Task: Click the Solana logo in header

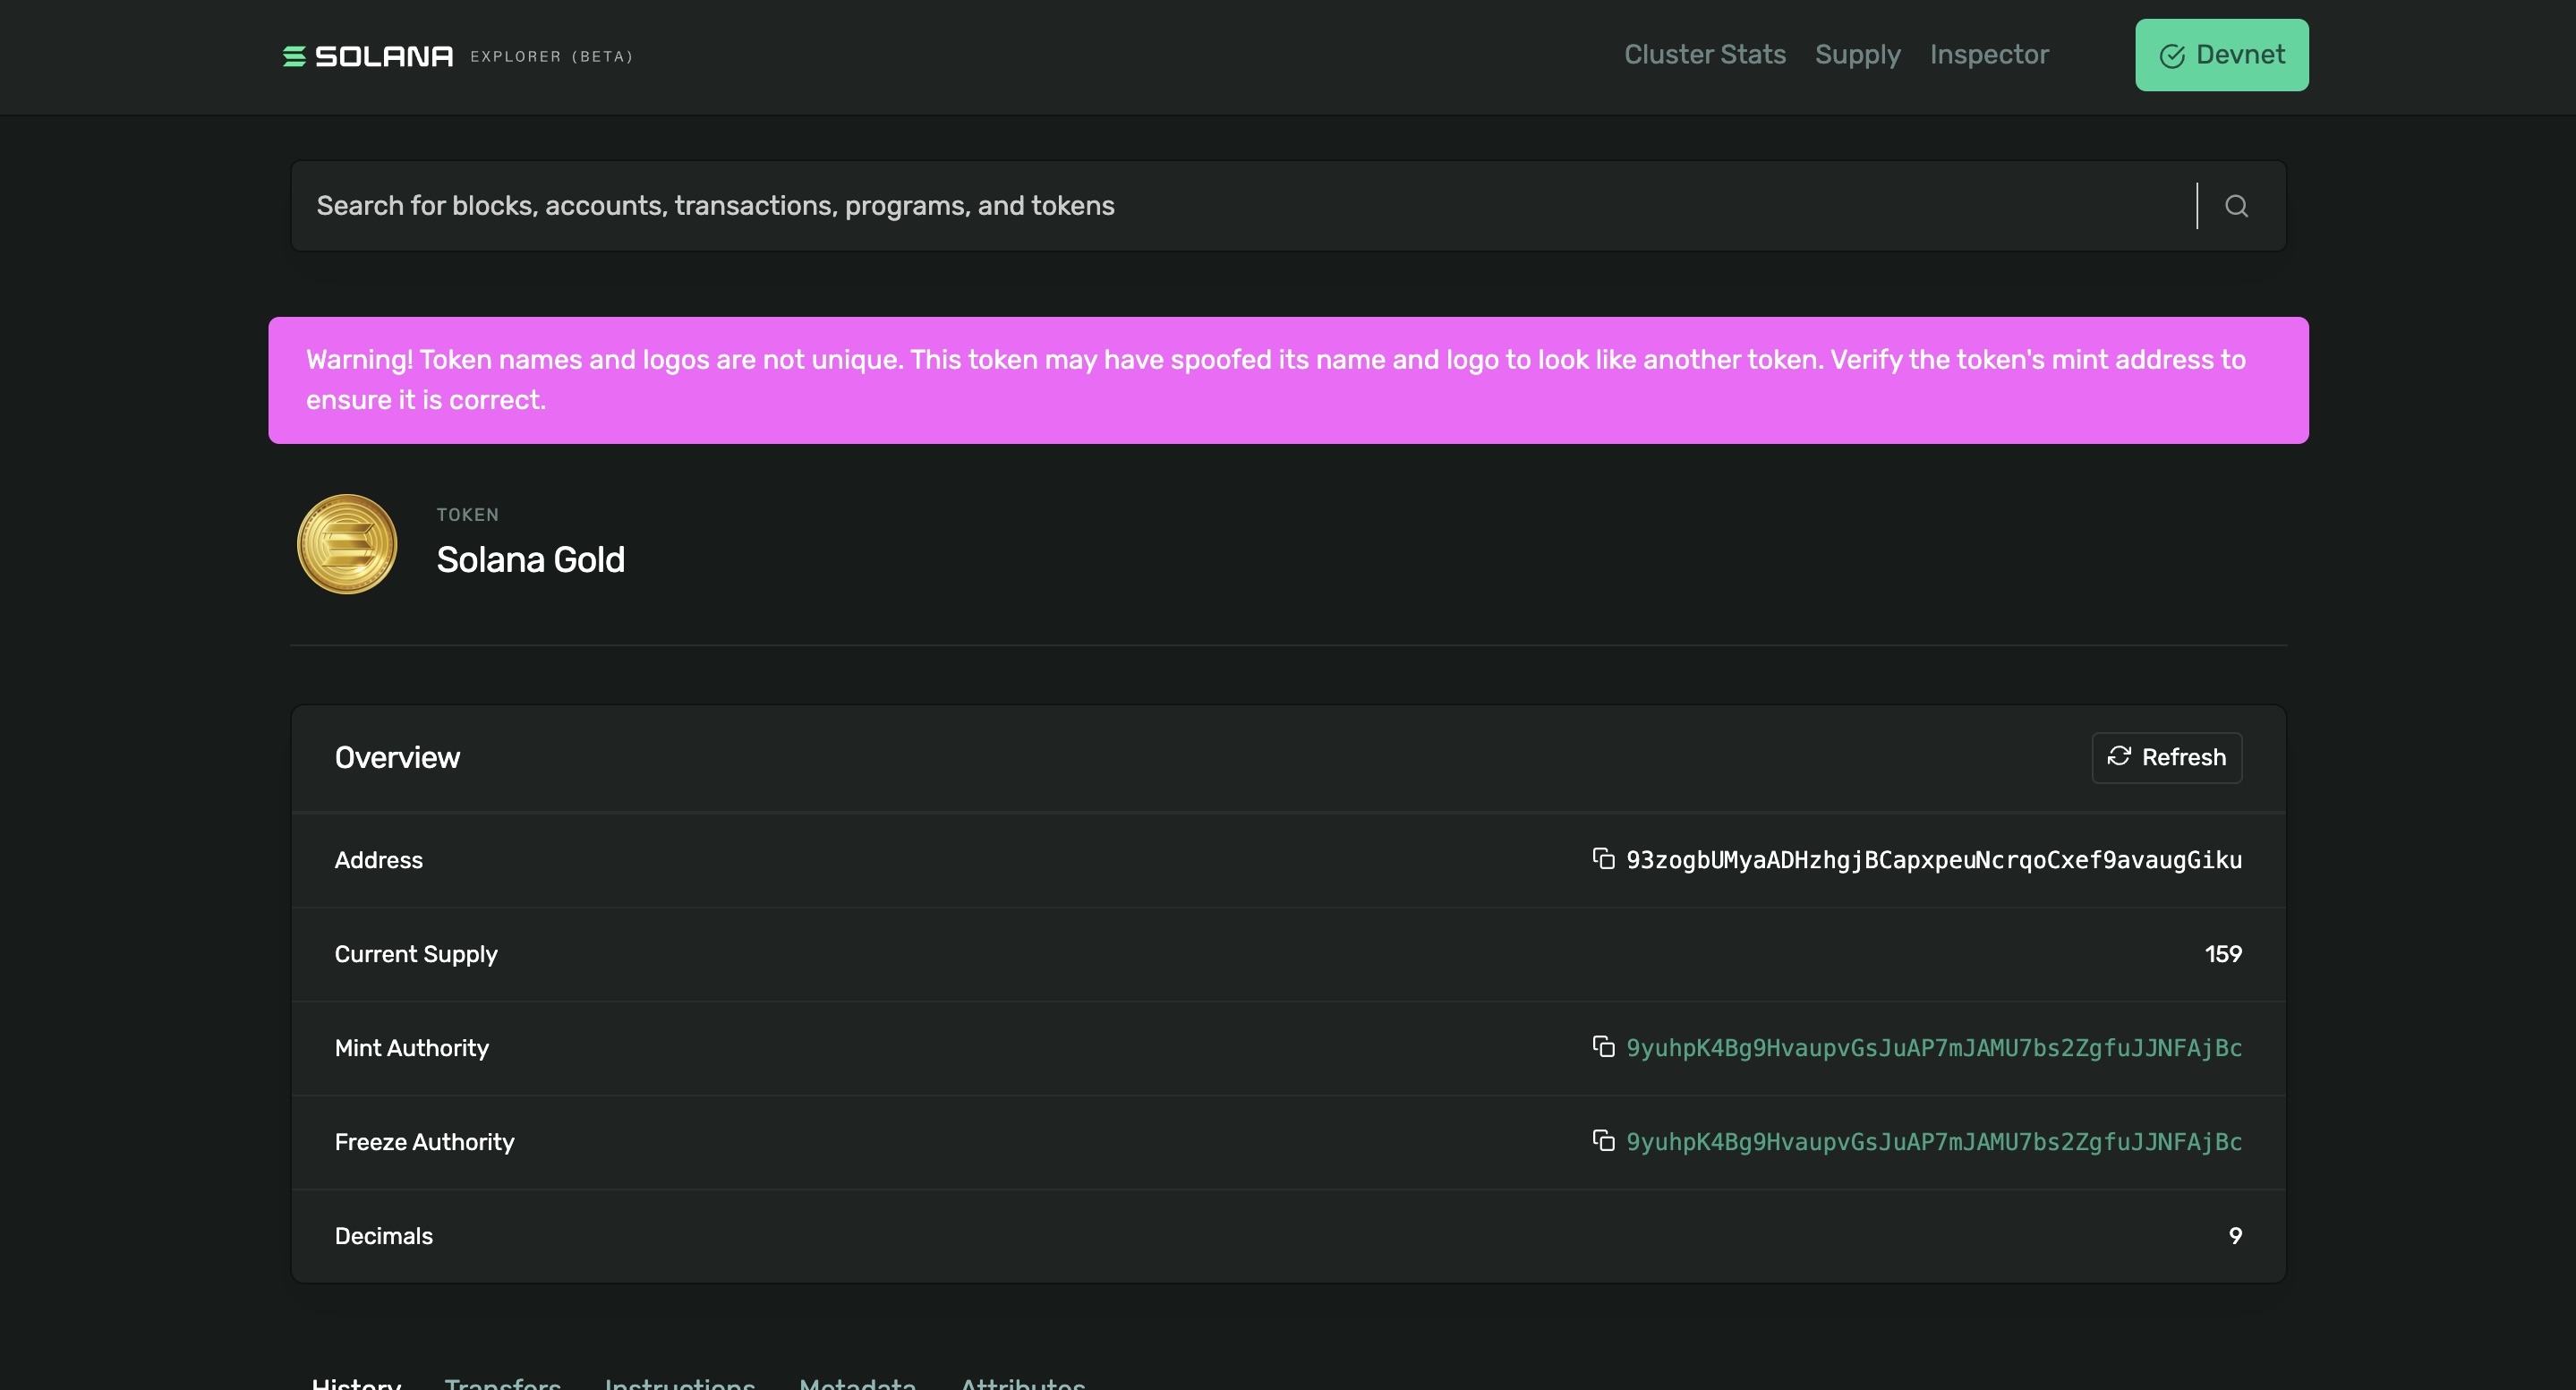Action: click(x=368, y=56)
